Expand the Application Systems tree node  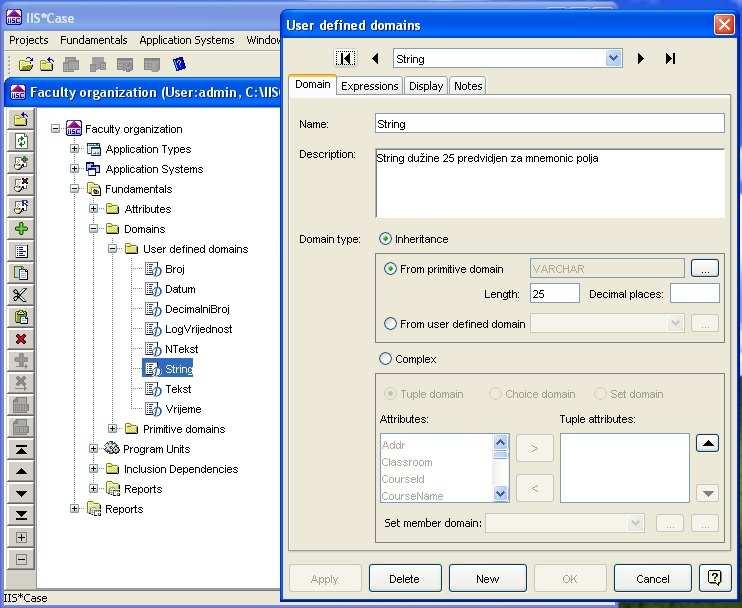point(74,168)
